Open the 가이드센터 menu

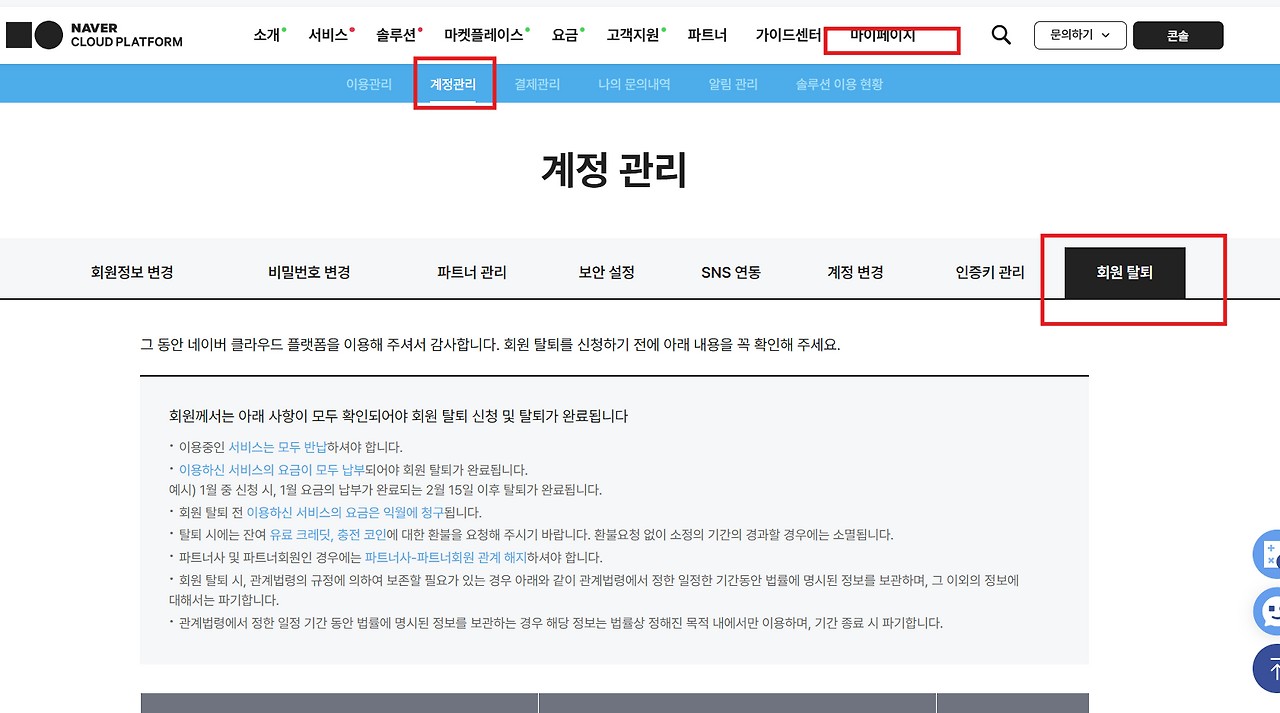(788, 35)
